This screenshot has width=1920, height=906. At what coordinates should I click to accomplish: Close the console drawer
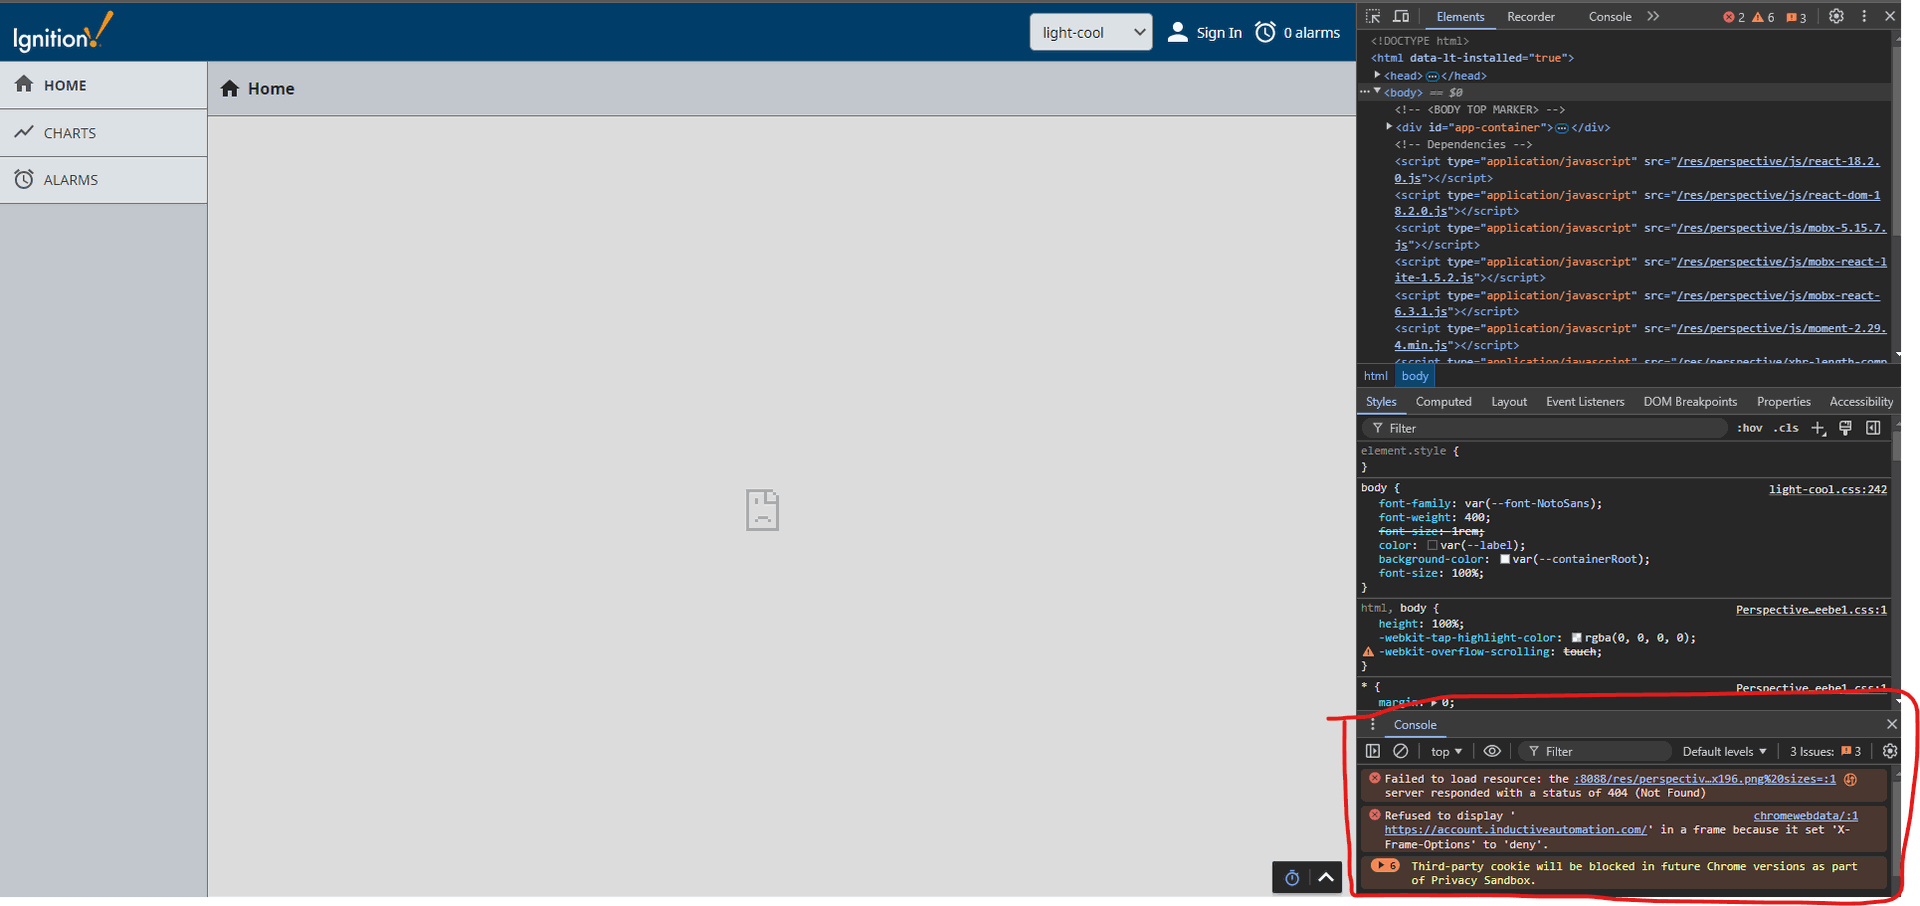[1891, 724]
